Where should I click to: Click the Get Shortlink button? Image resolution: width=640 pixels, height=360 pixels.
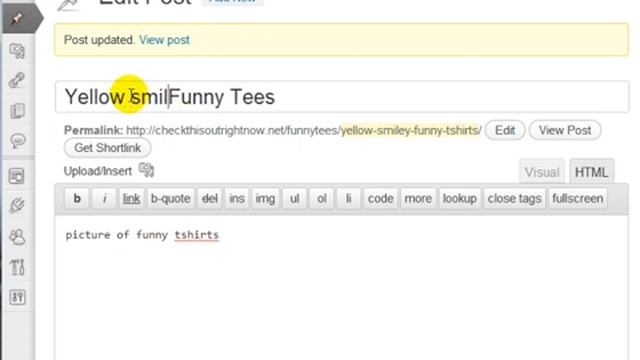pyautogui.click(x=107, y=148)
